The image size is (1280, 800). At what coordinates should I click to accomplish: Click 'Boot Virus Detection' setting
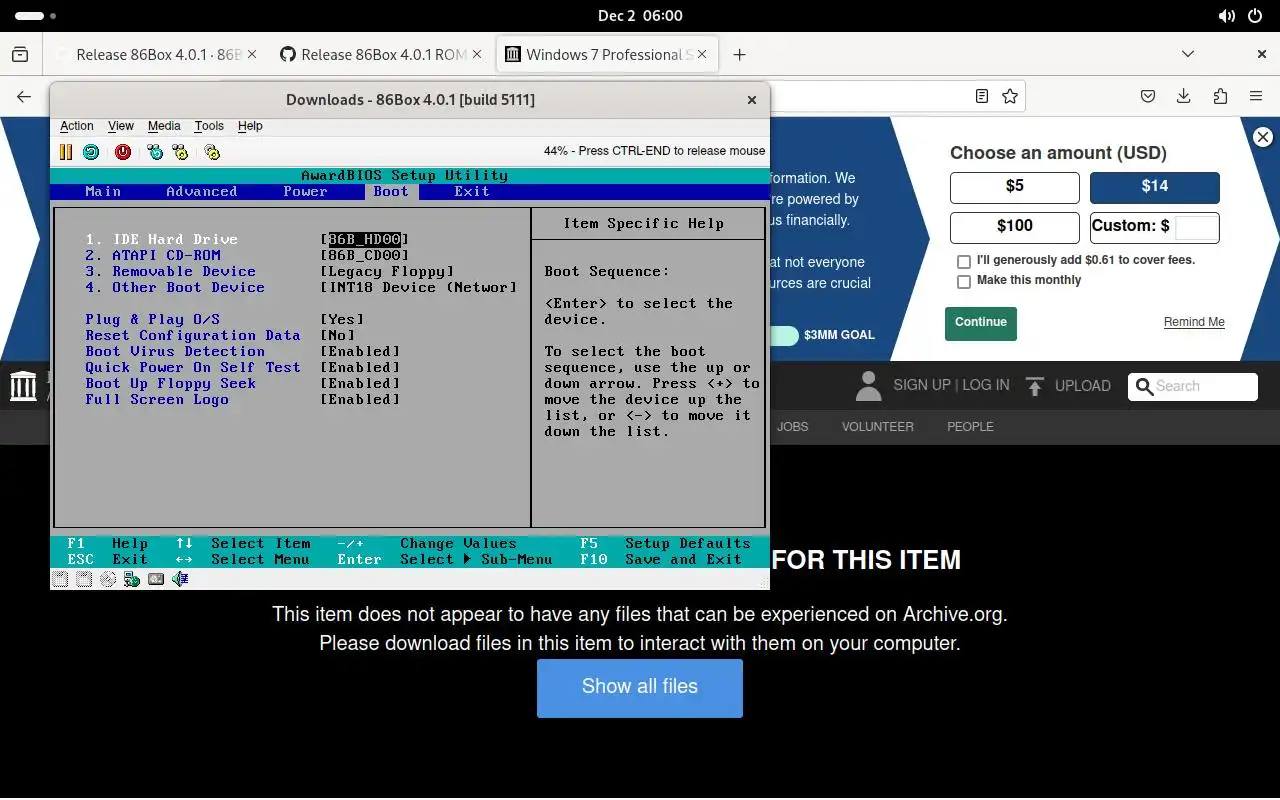coord(175,352)
